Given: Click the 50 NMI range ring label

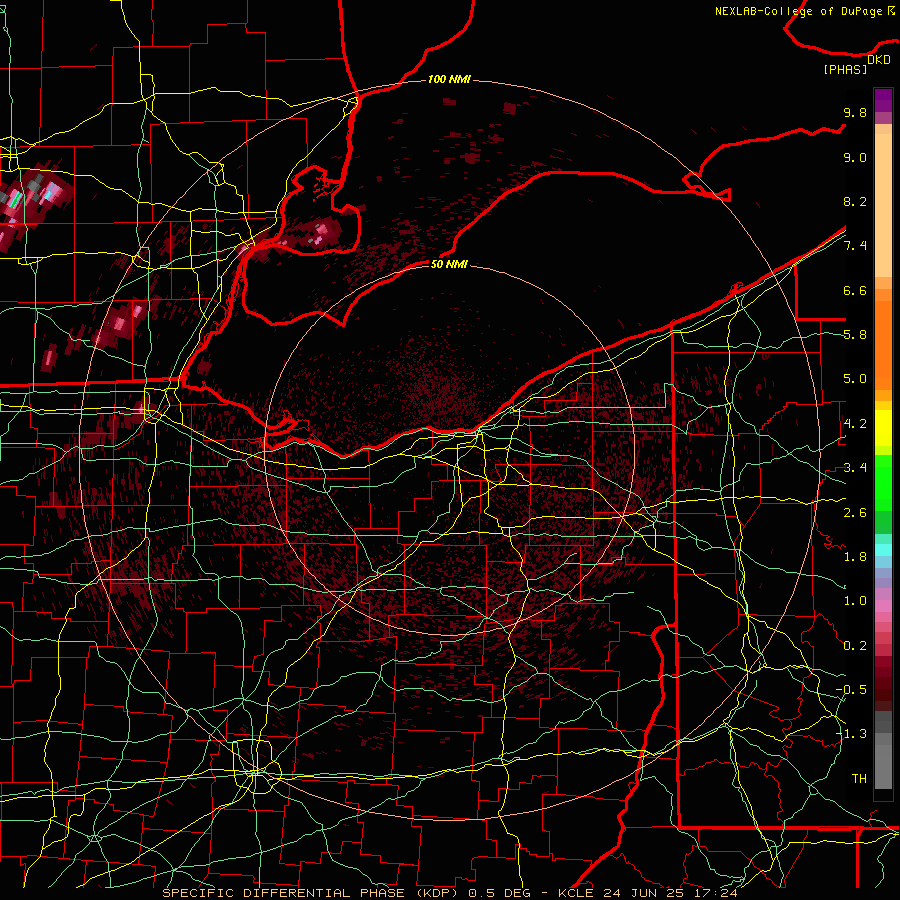Looking at the screenshot, I should [x=449, y=264].
